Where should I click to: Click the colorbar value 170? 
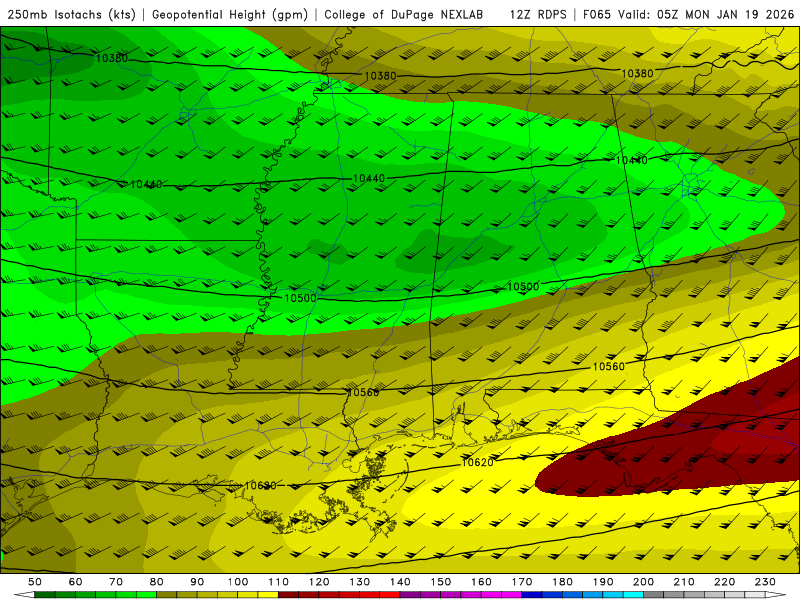point(522,582)
